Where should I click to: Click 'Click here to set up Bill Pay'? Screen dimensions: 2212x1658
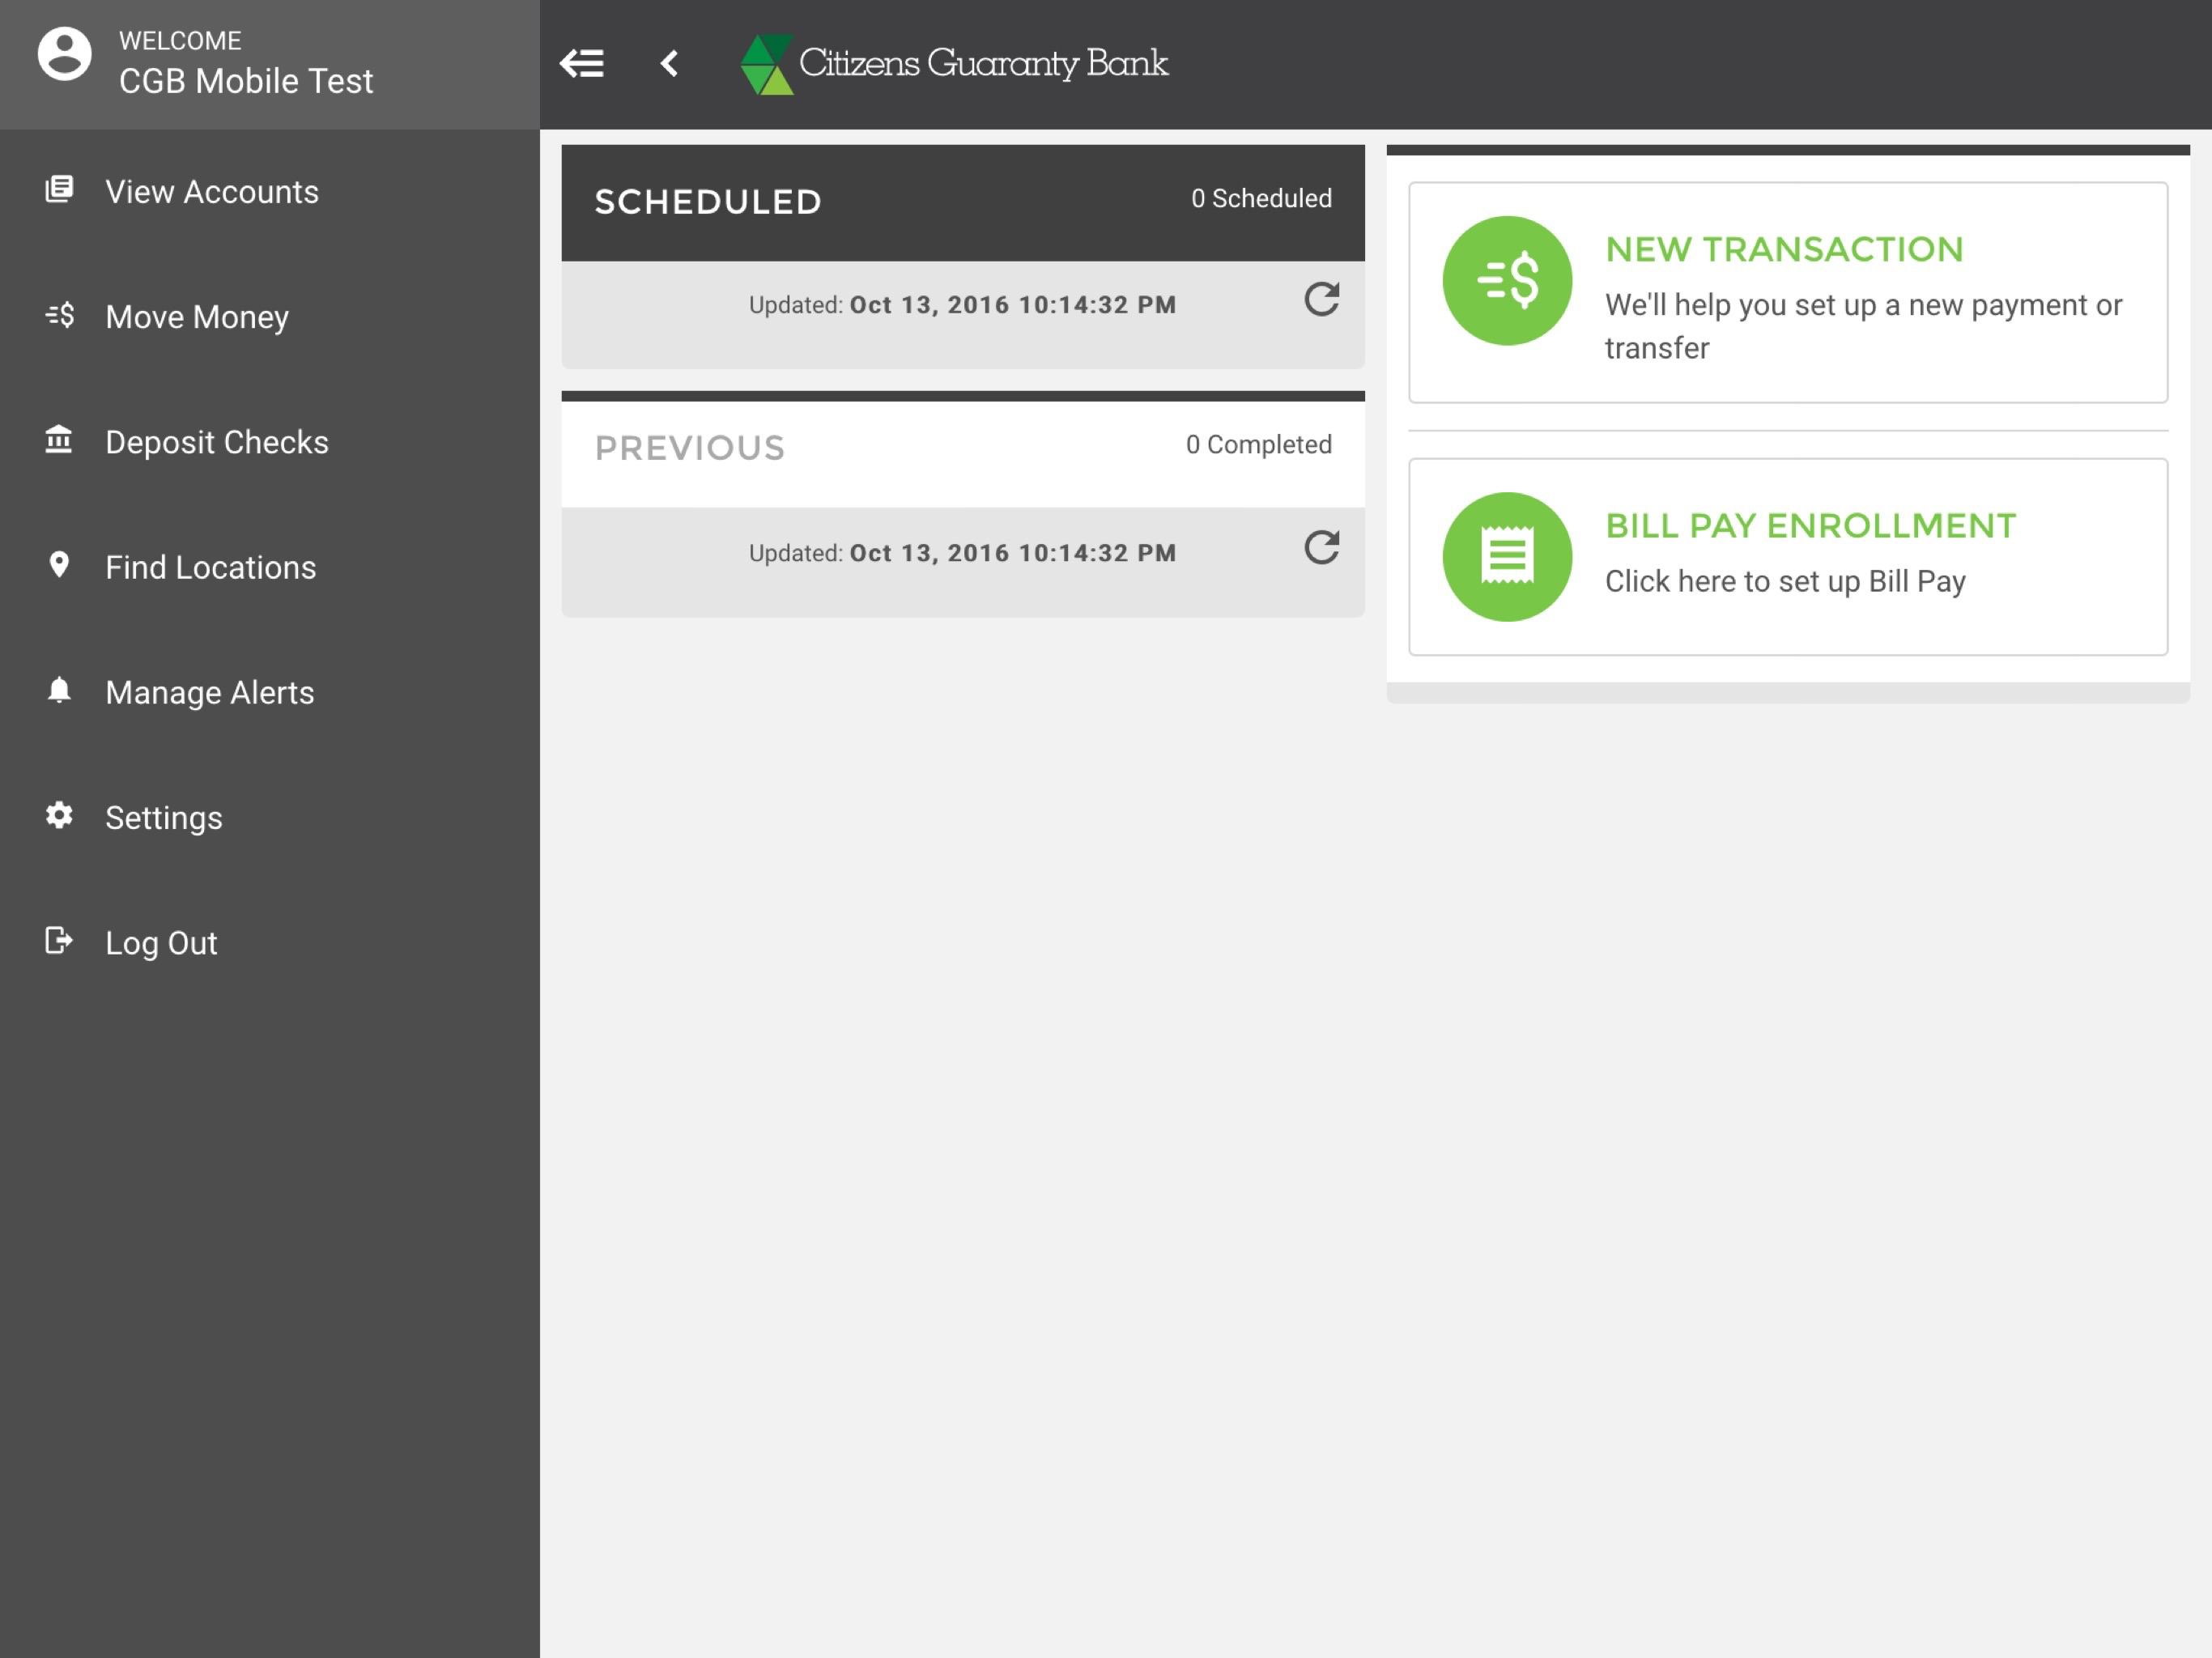tap(1785, 581)
